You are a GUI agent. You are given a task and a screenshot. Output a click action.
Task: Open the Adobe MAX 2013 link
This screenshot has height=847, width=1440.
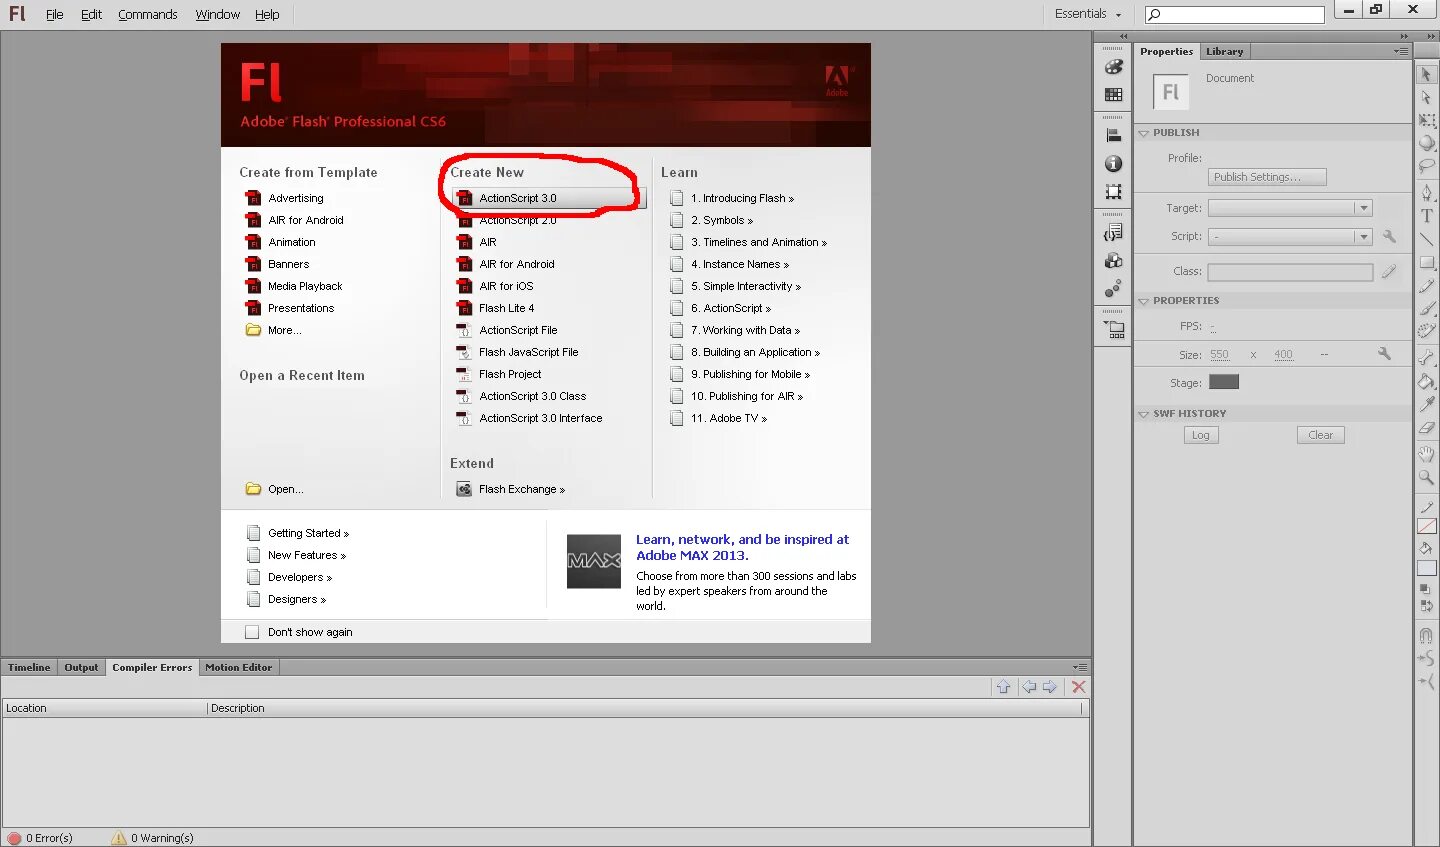(742, 547)
